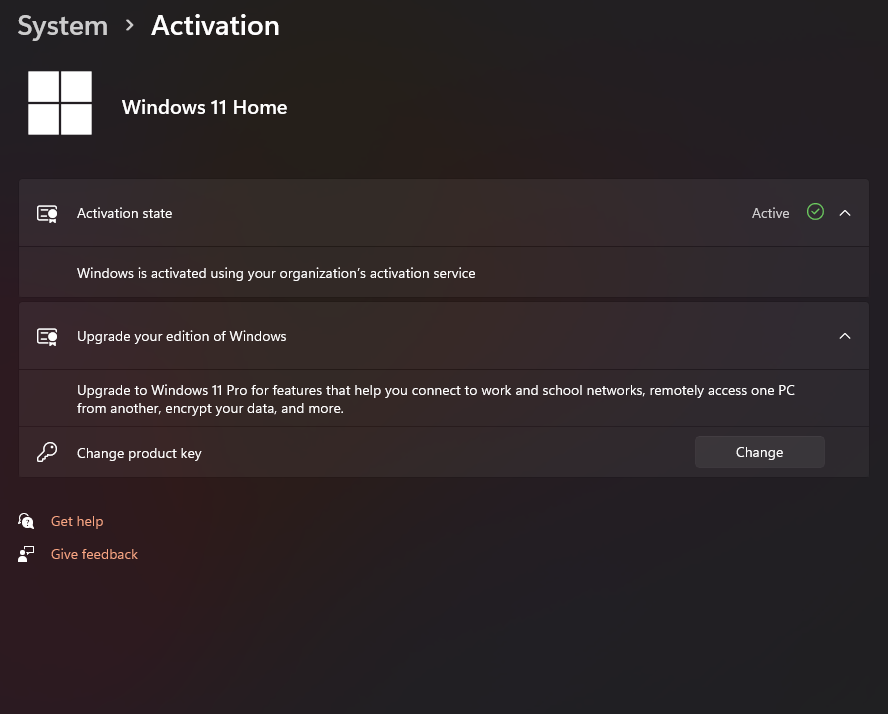Click the breadcrumb arrow after System
Screen dimensions: 888x714
(130, 25)
